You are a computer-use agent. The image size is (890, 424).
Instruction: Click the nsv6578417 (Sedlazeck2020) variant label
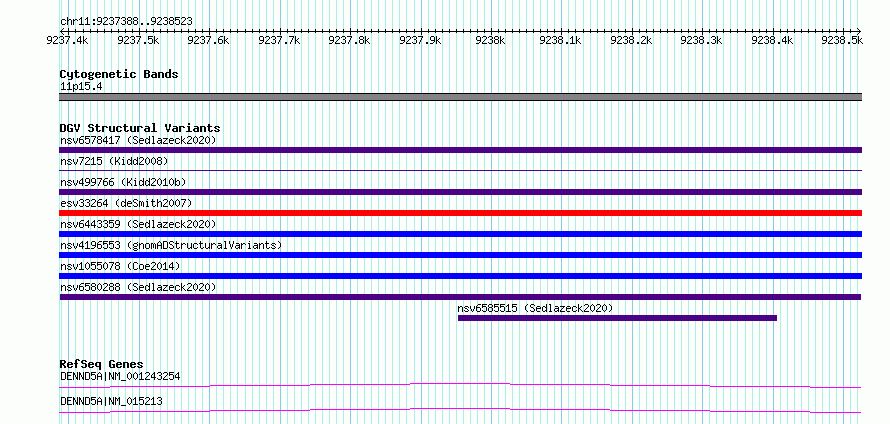tap(138, 140)
